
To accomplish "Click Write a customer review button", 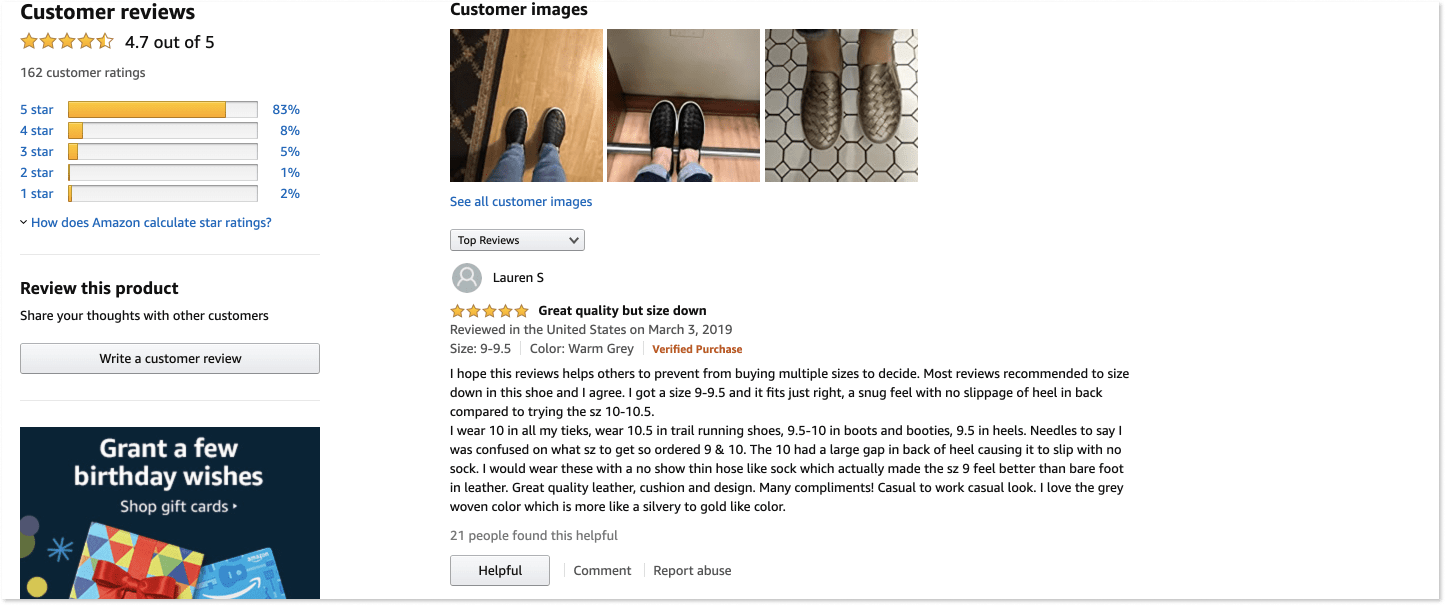I will point(170,358).
